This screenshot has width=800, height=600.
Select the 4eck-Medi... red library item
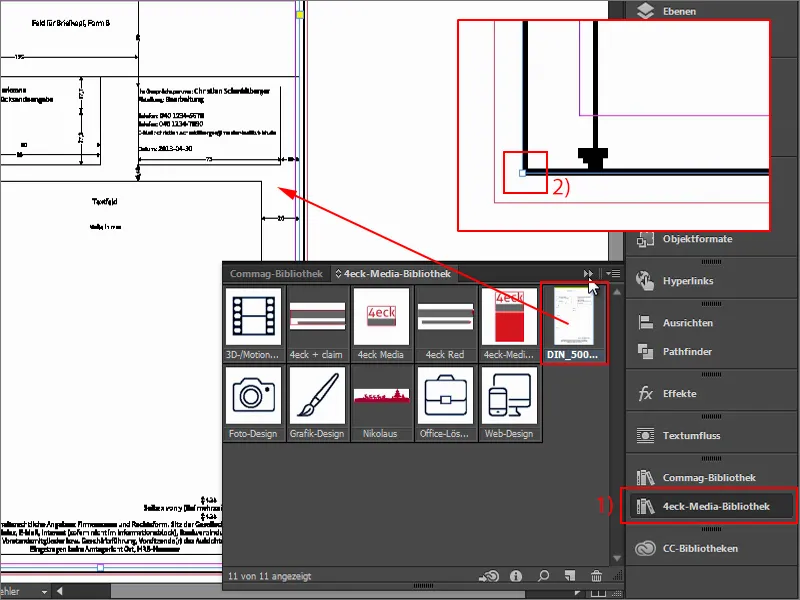click(x=509, y=324)
